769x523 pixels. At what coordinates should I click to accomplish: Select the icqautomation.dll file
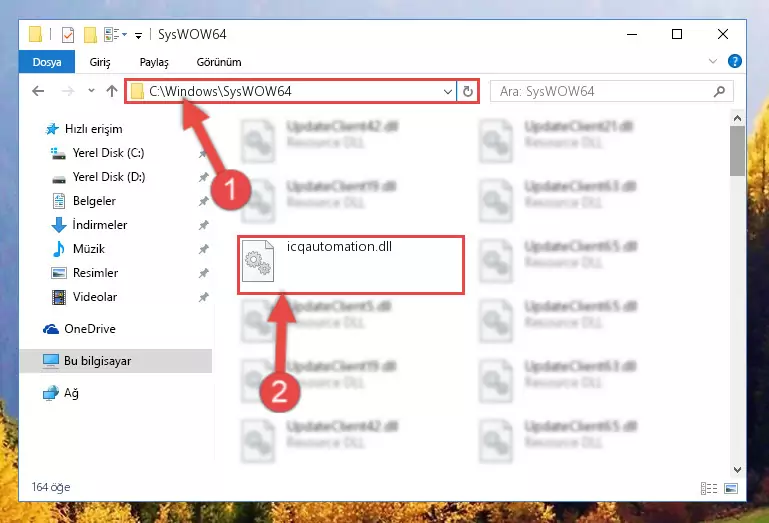(x=351, y=265)
